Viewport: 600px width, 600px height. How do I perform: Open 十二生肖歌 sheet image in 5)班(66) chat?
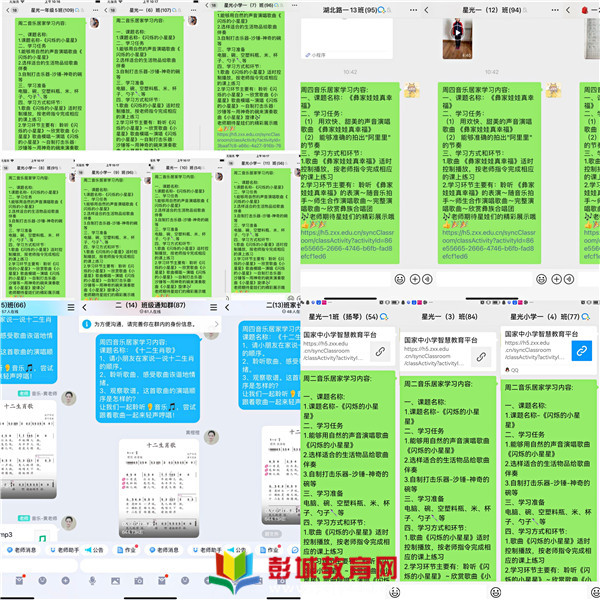28,448
